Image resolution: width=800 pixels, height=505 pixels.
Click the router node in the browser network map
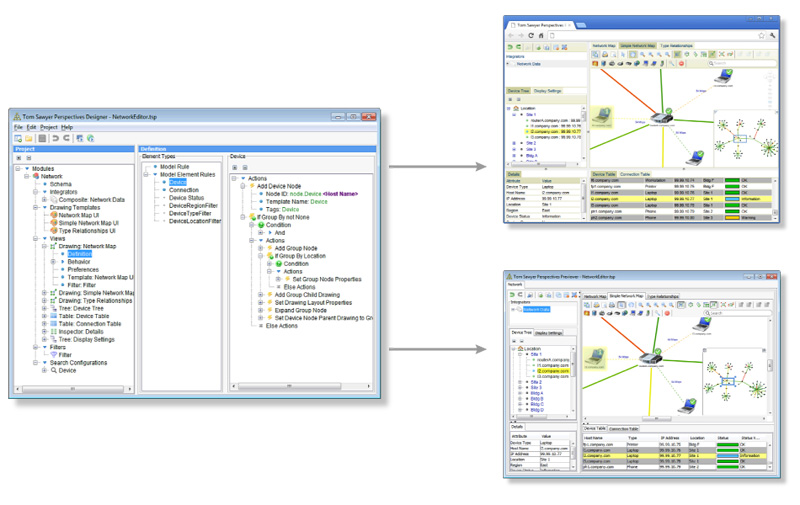tap(661, 117)
